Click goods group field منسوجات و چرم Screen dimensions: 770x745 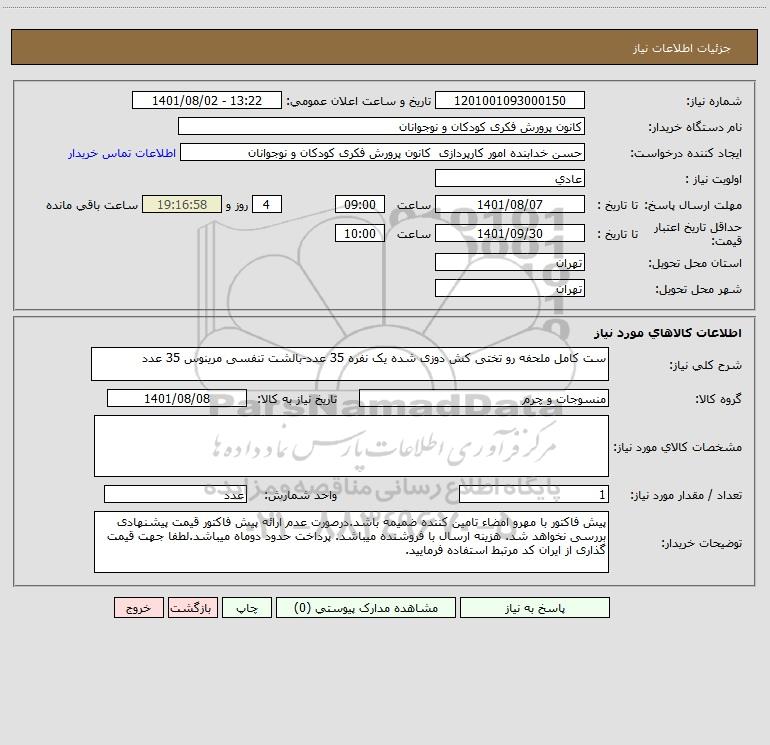[x=484, y=398]
